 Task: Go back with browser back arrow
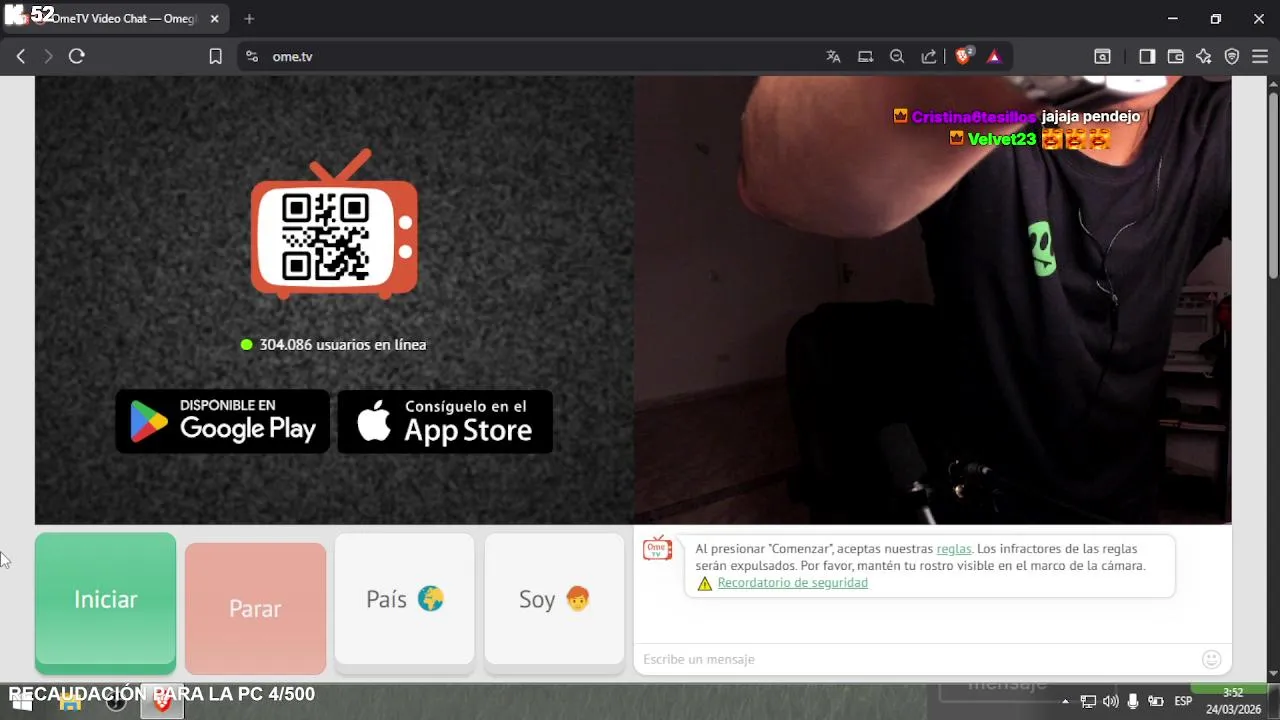pos(20,57)
